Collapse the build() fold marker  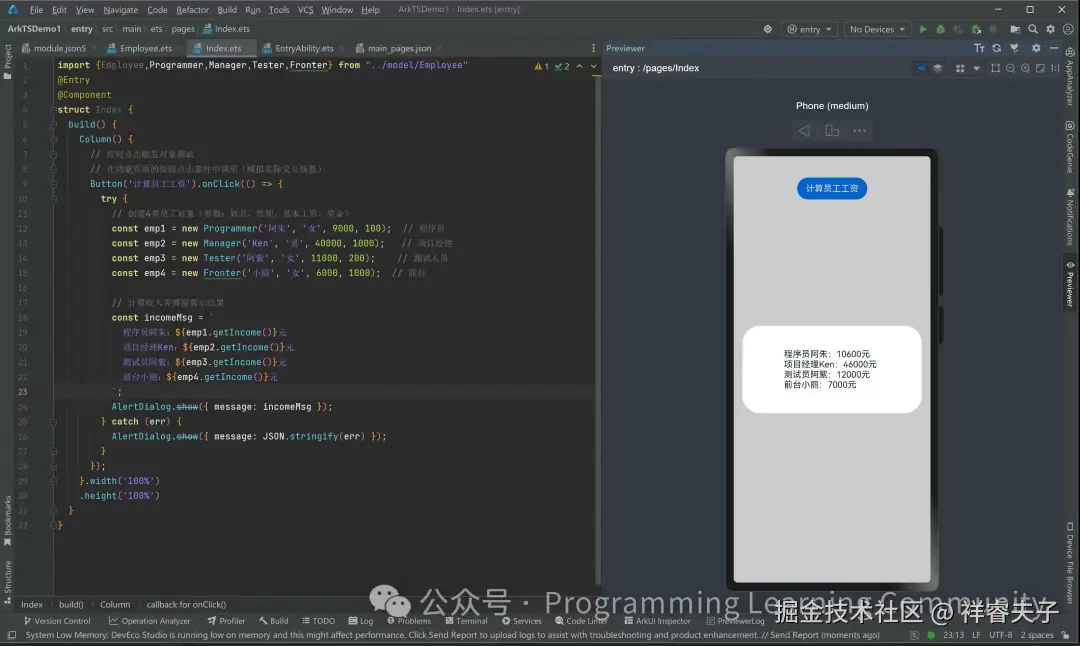click(x=54, y=125)
